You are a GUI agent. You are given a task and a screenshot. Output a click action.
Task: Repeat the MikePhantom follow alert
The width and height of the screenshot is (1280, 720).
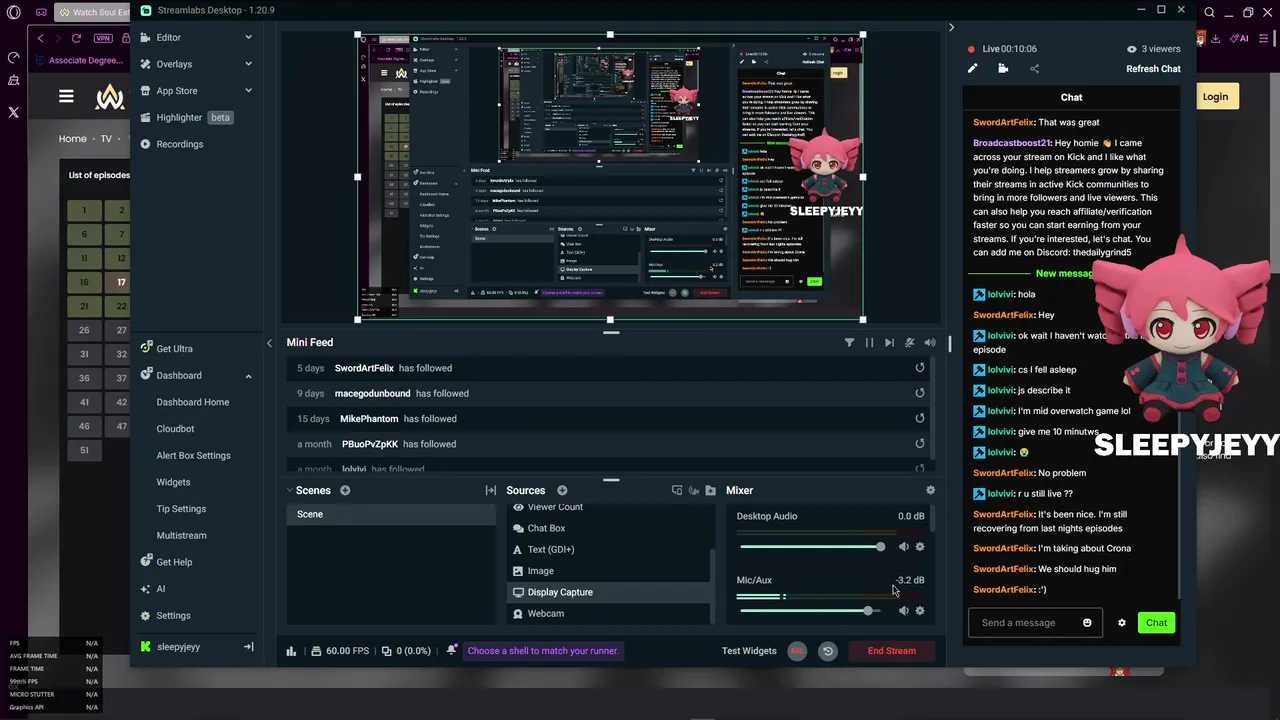coord(920,418)
